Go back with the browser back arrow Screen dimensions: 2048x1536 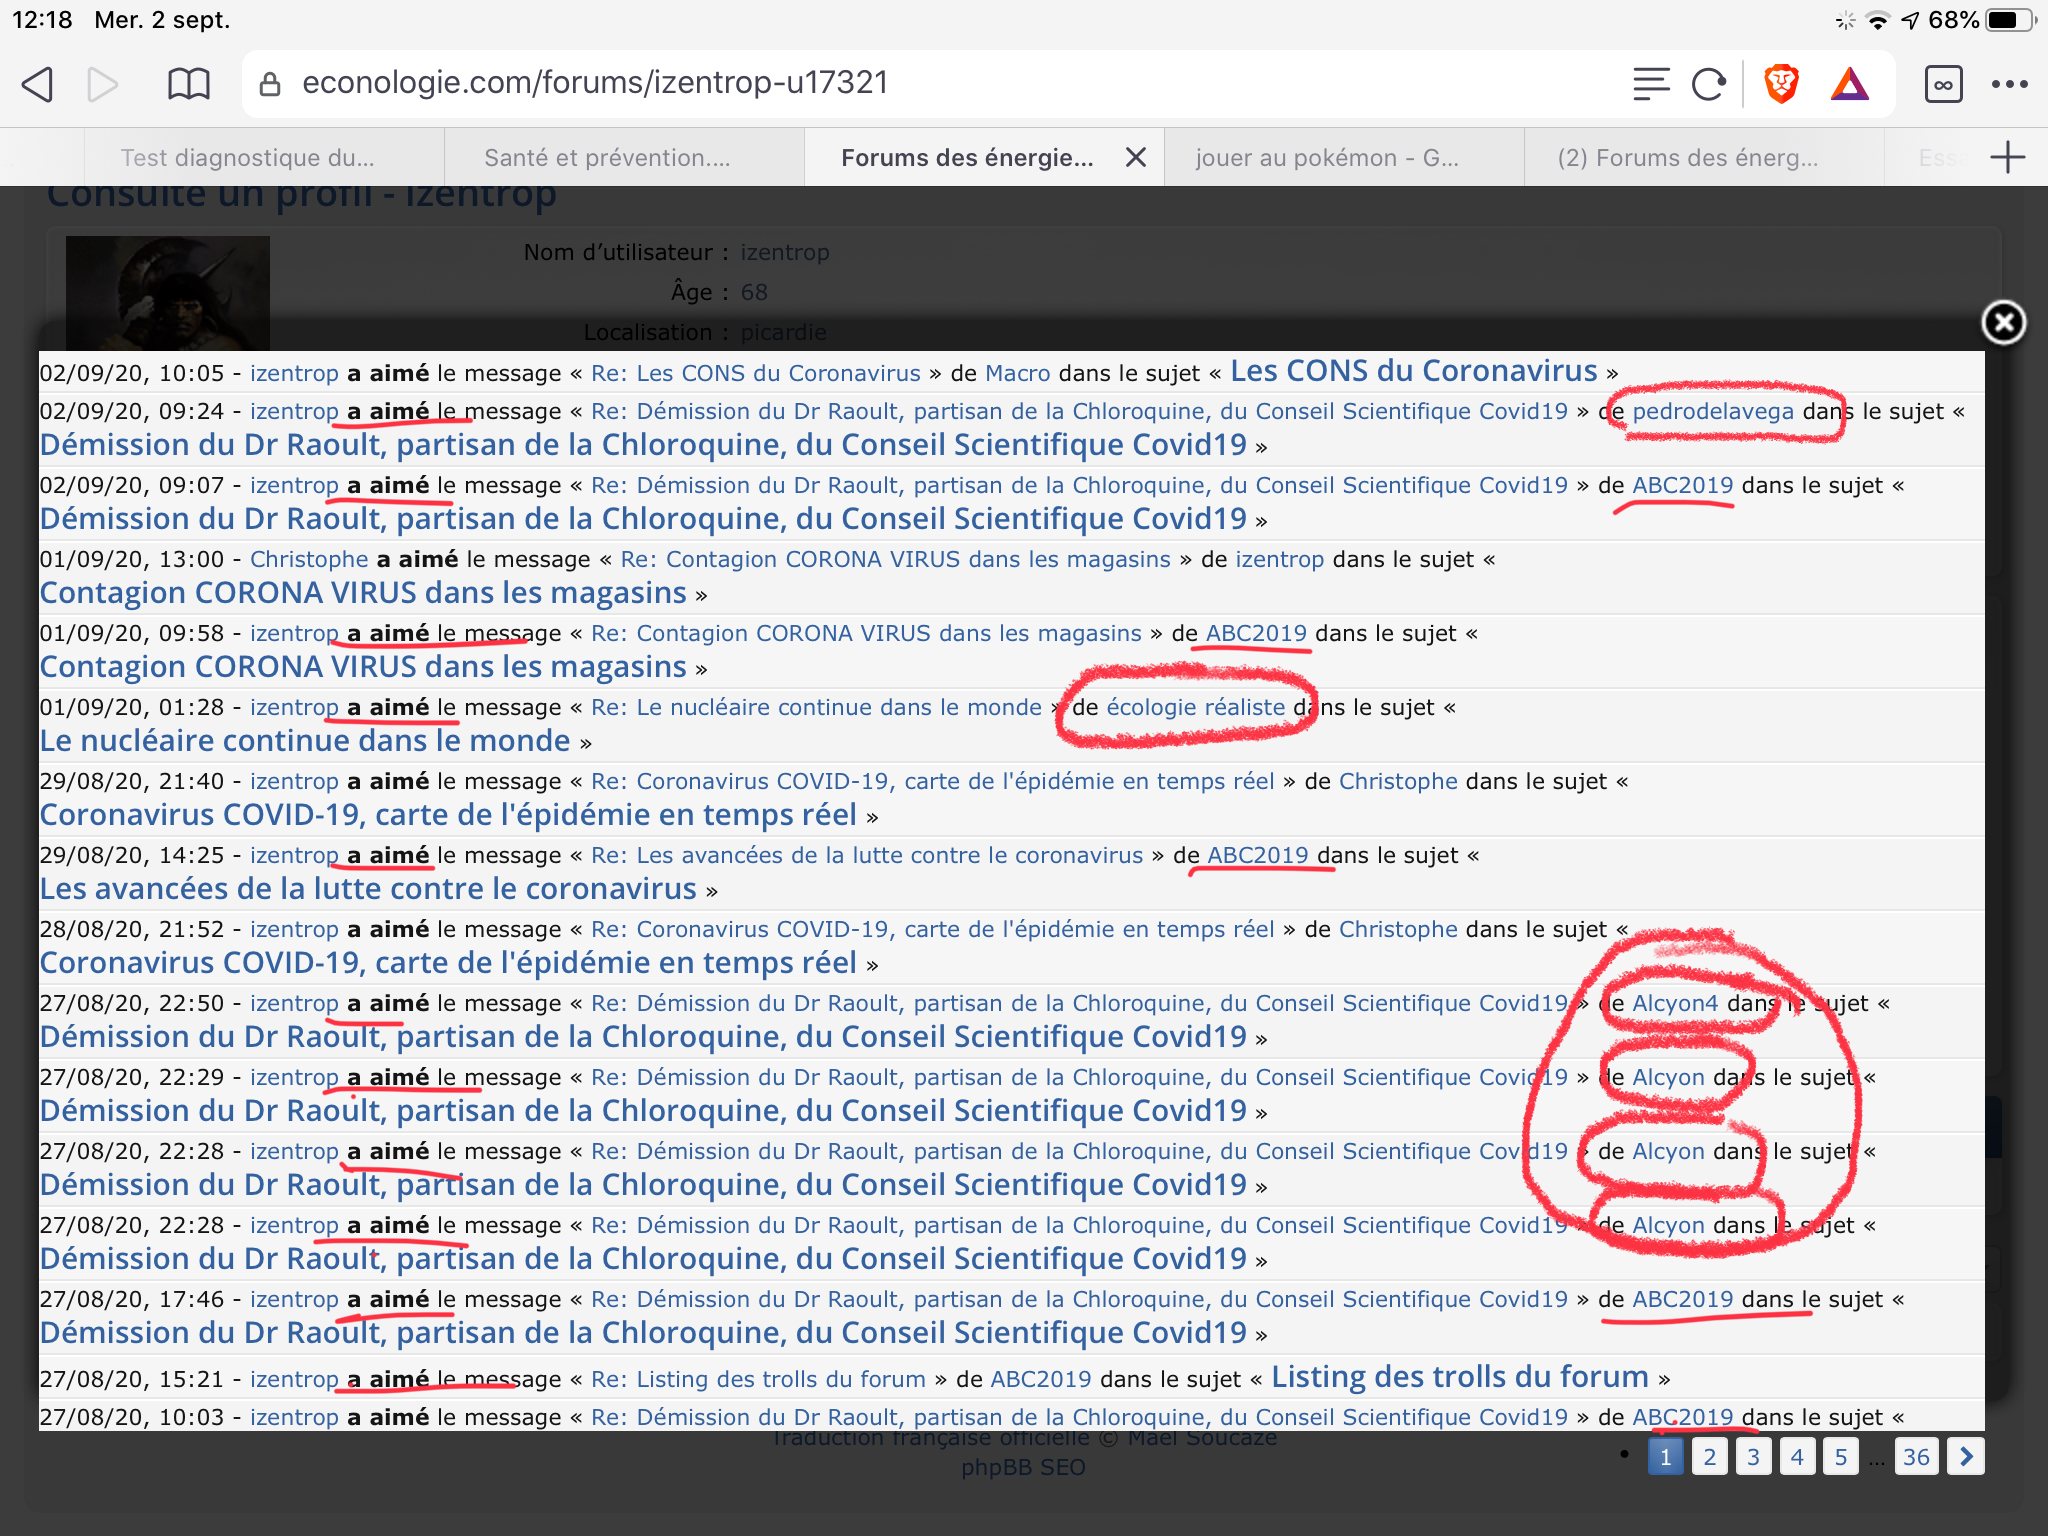[38, 84]
